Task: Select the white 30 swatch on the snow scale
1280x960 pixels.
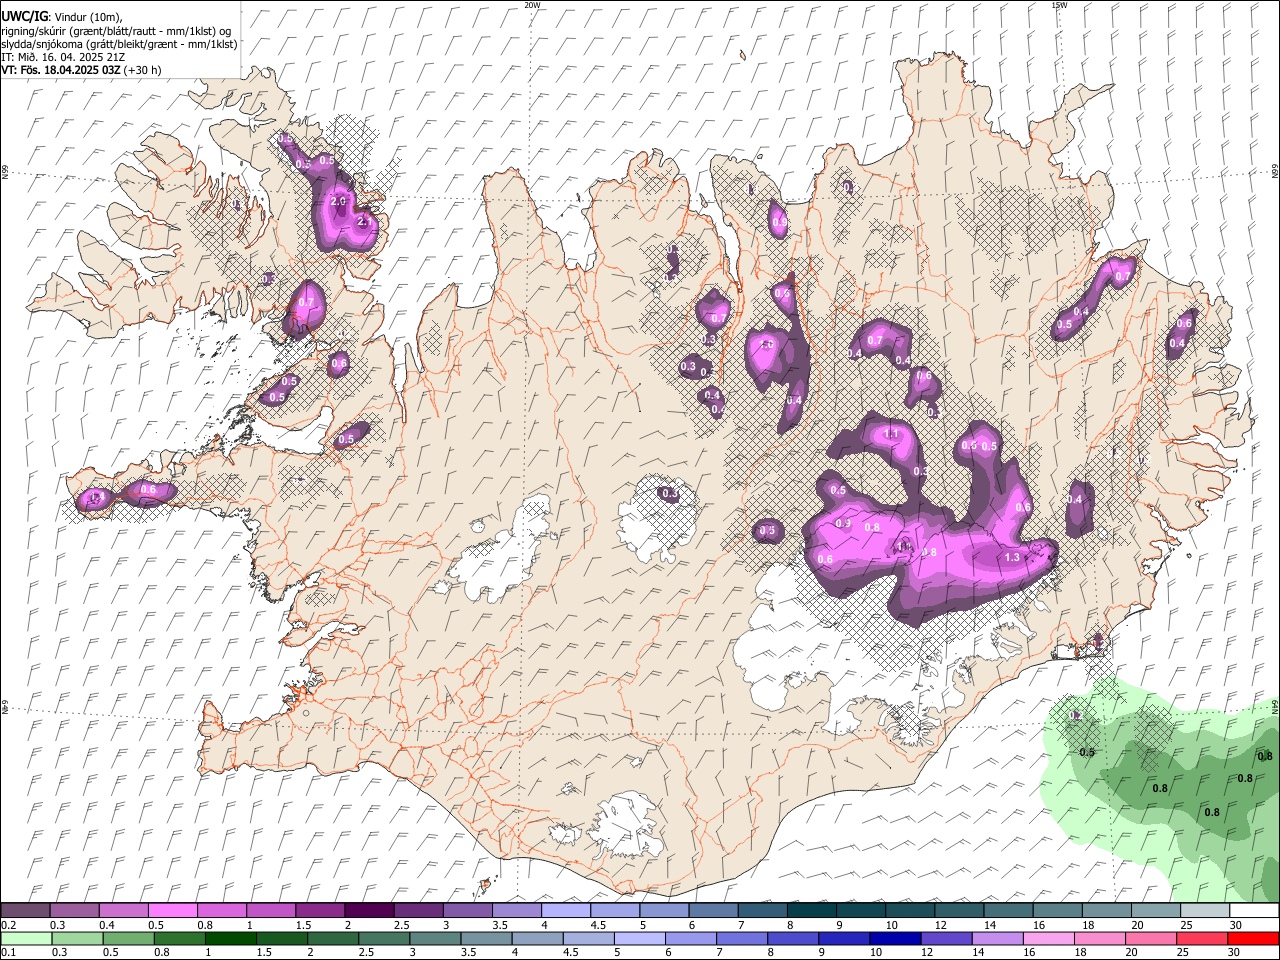Action: 1255,911
